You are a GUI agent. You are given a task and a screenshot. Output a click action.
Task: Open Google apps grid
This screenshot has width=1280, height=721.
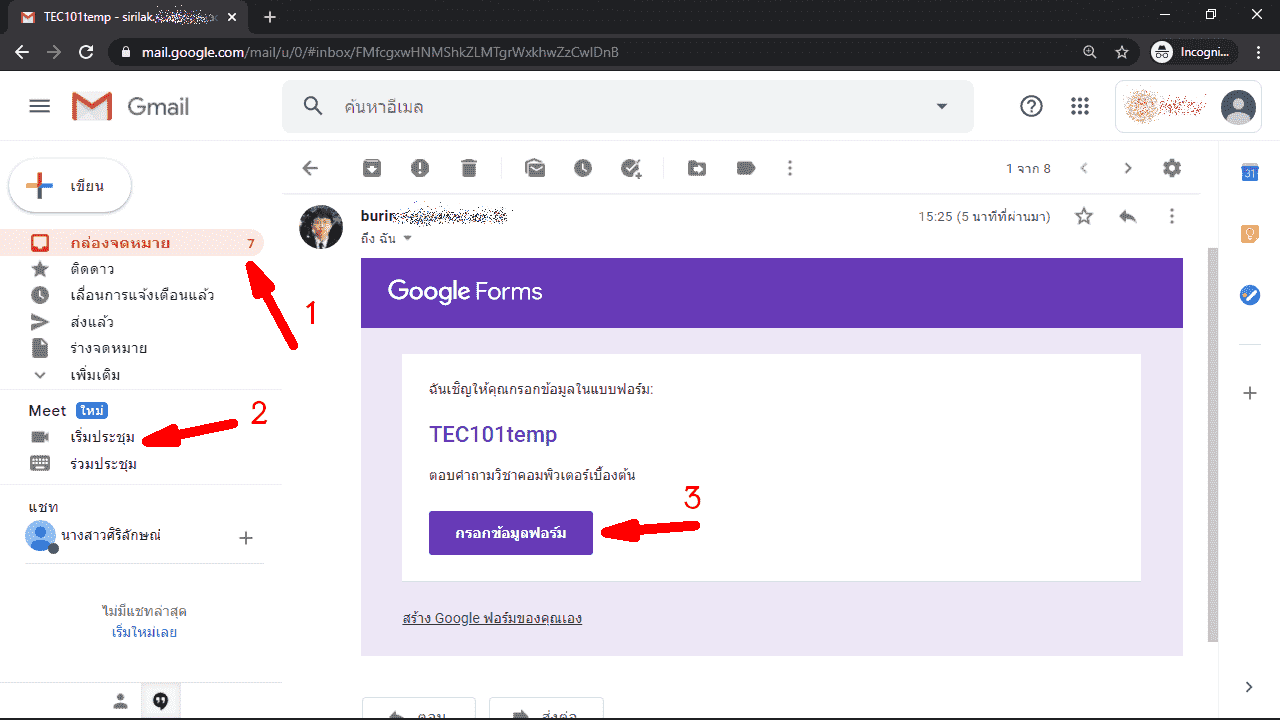coord(1080,106)
